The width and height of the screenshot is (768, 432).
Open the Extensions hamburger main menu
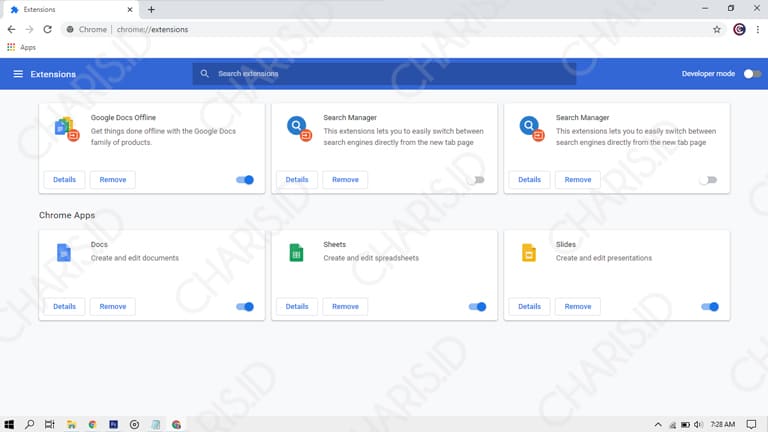(18, 74)
